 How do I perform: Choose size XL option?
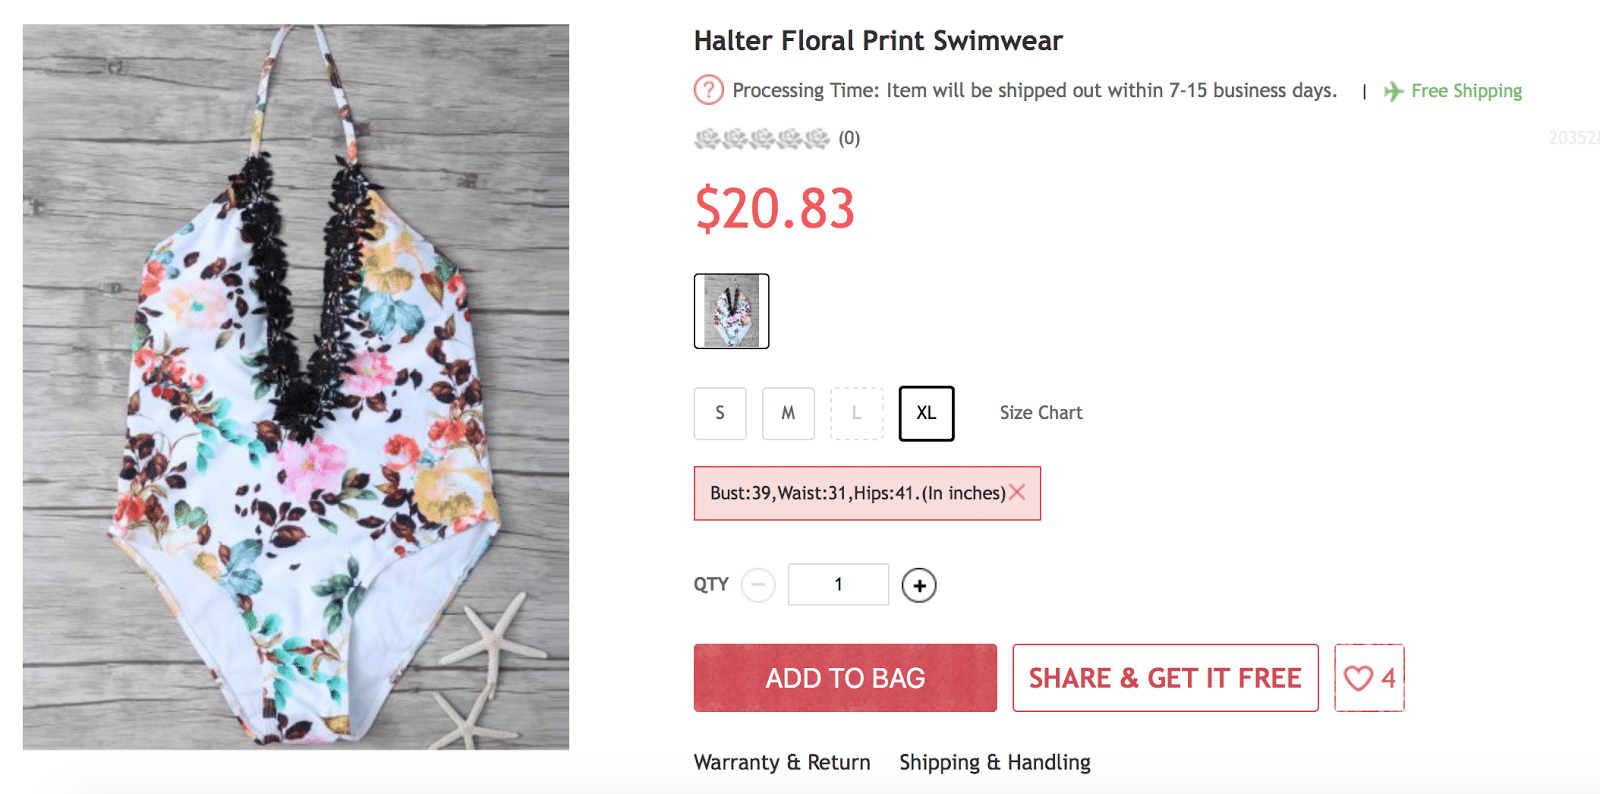pos(926,413)
